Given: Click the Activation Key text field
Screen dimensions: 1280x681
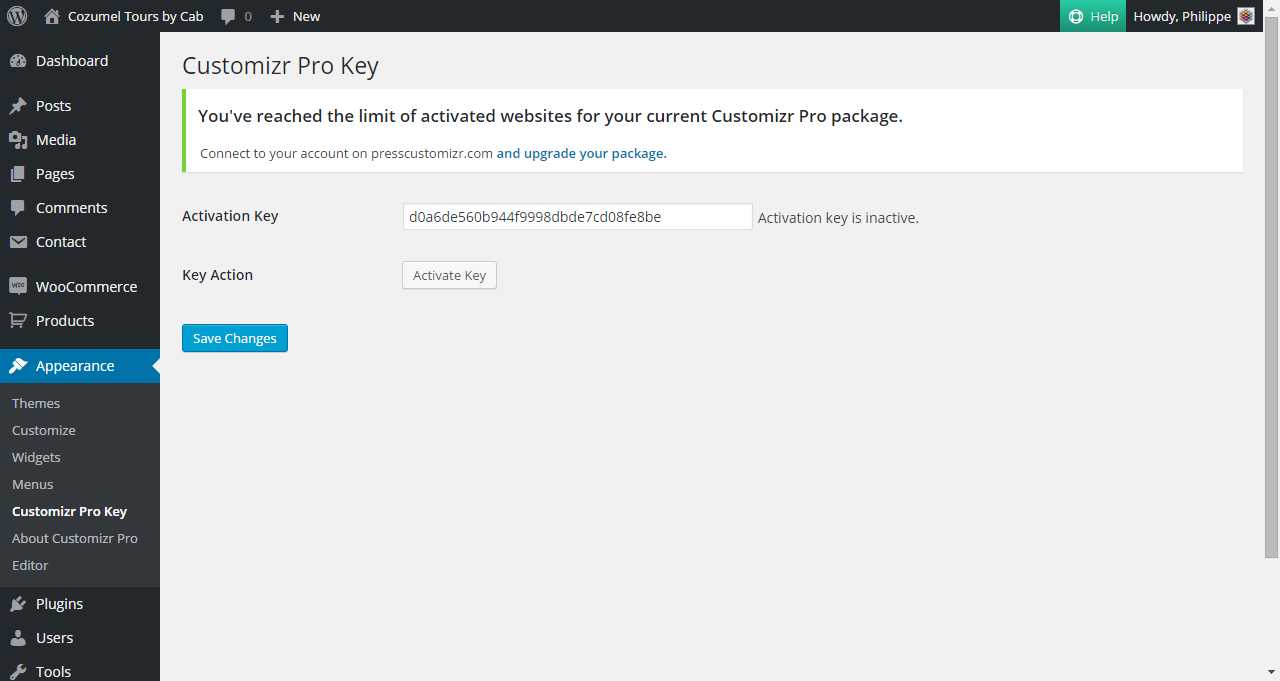Looking at the screenshot, I should click(577, 217).
